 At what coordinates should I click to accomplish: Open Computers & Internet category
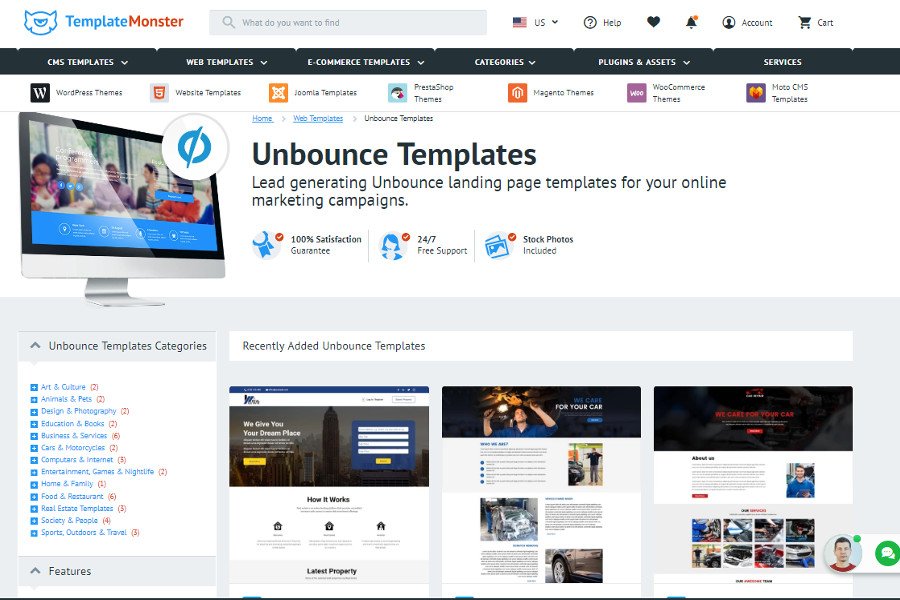pos(77,460)
